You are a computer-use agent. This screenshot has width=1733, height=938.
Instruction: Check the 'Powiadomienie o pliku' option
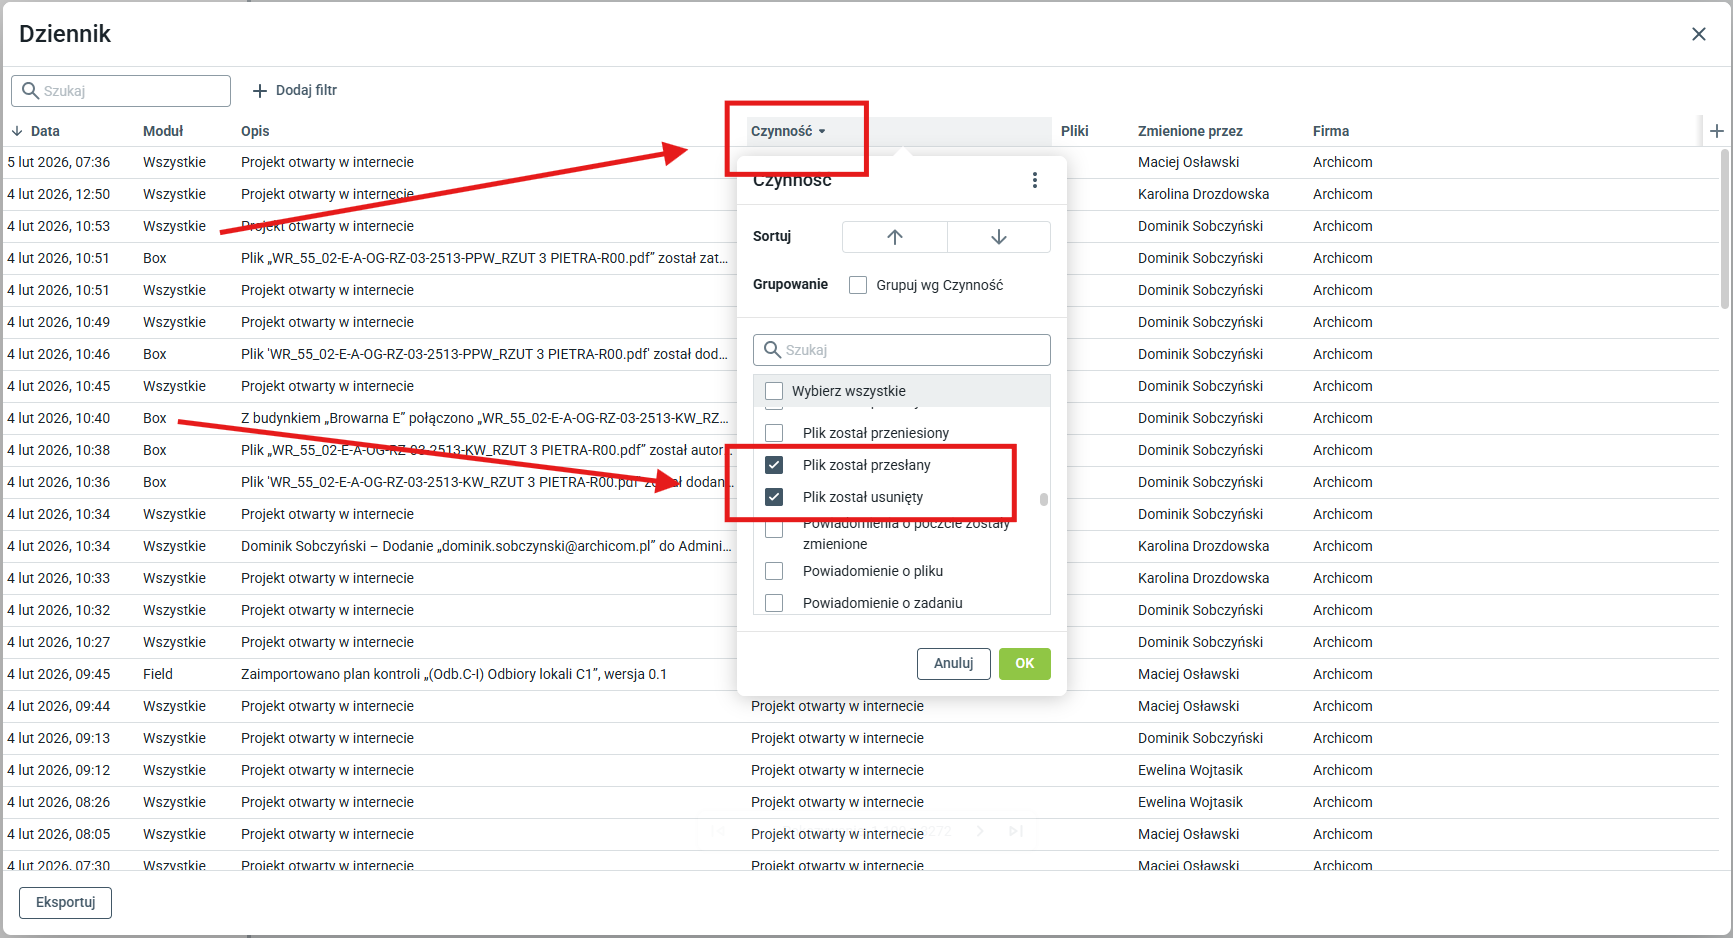click(774, 571)
